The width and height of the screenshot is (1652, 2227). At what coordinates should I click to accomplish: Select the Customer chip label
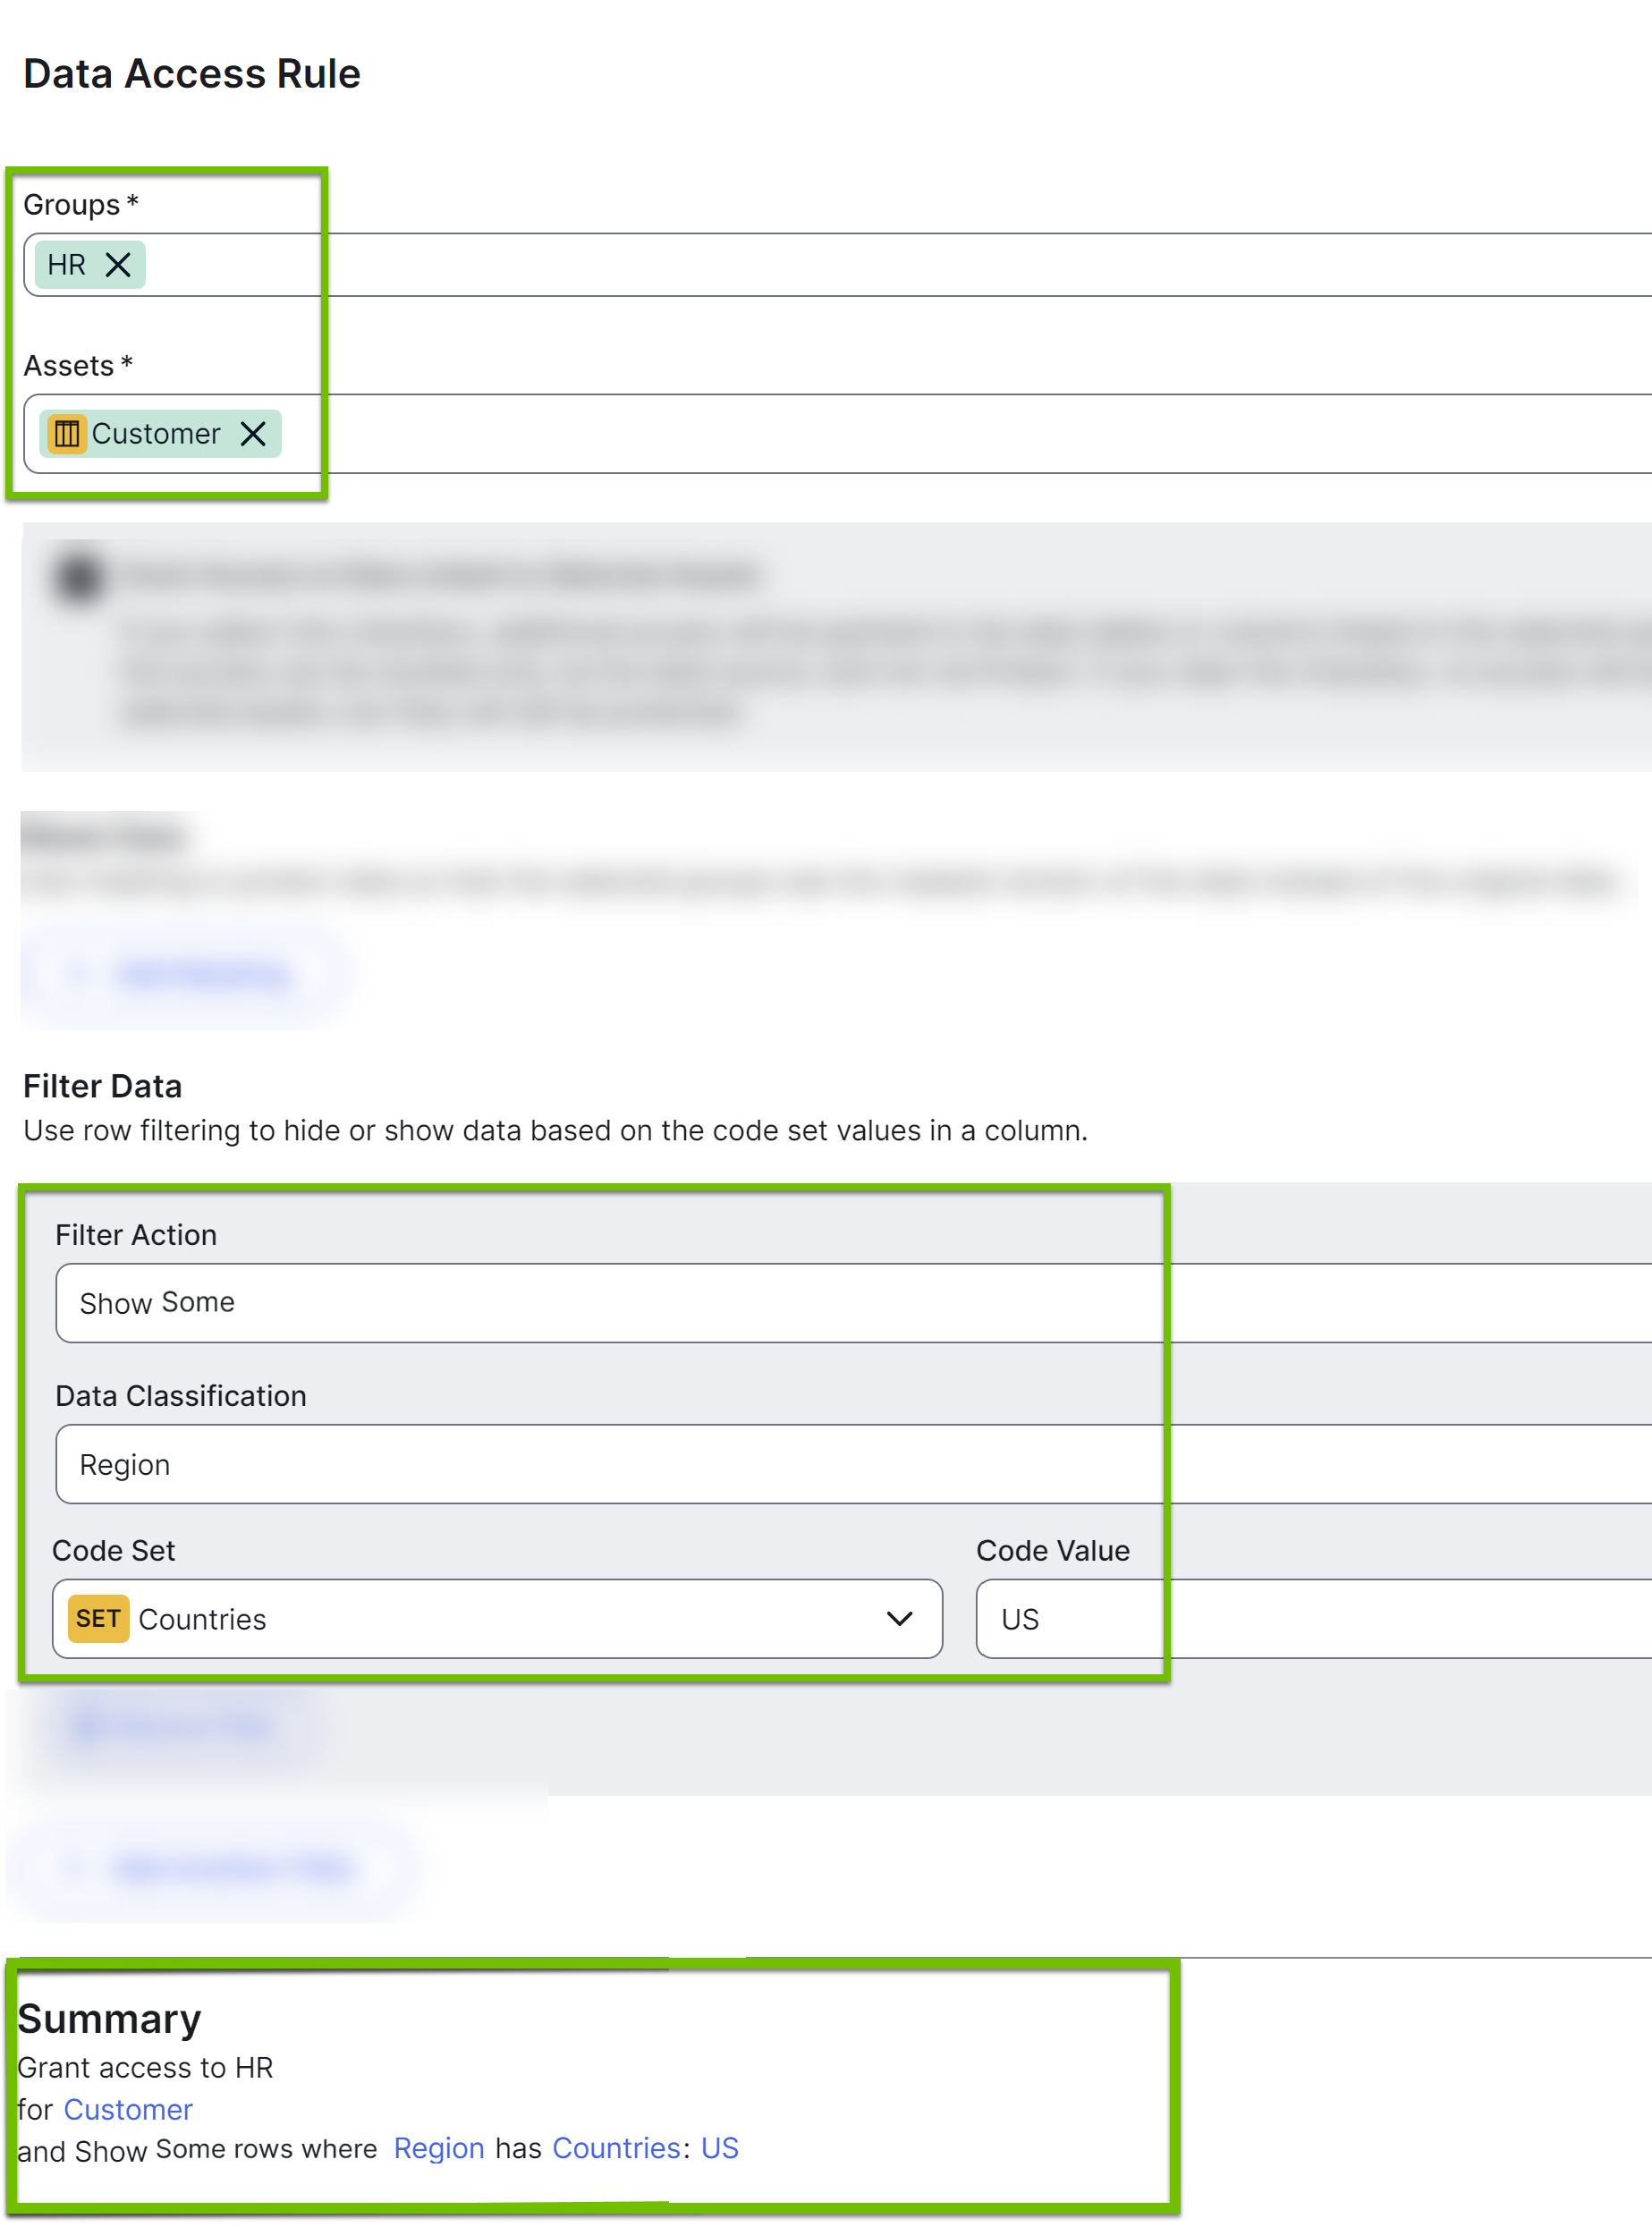[156, 434]
